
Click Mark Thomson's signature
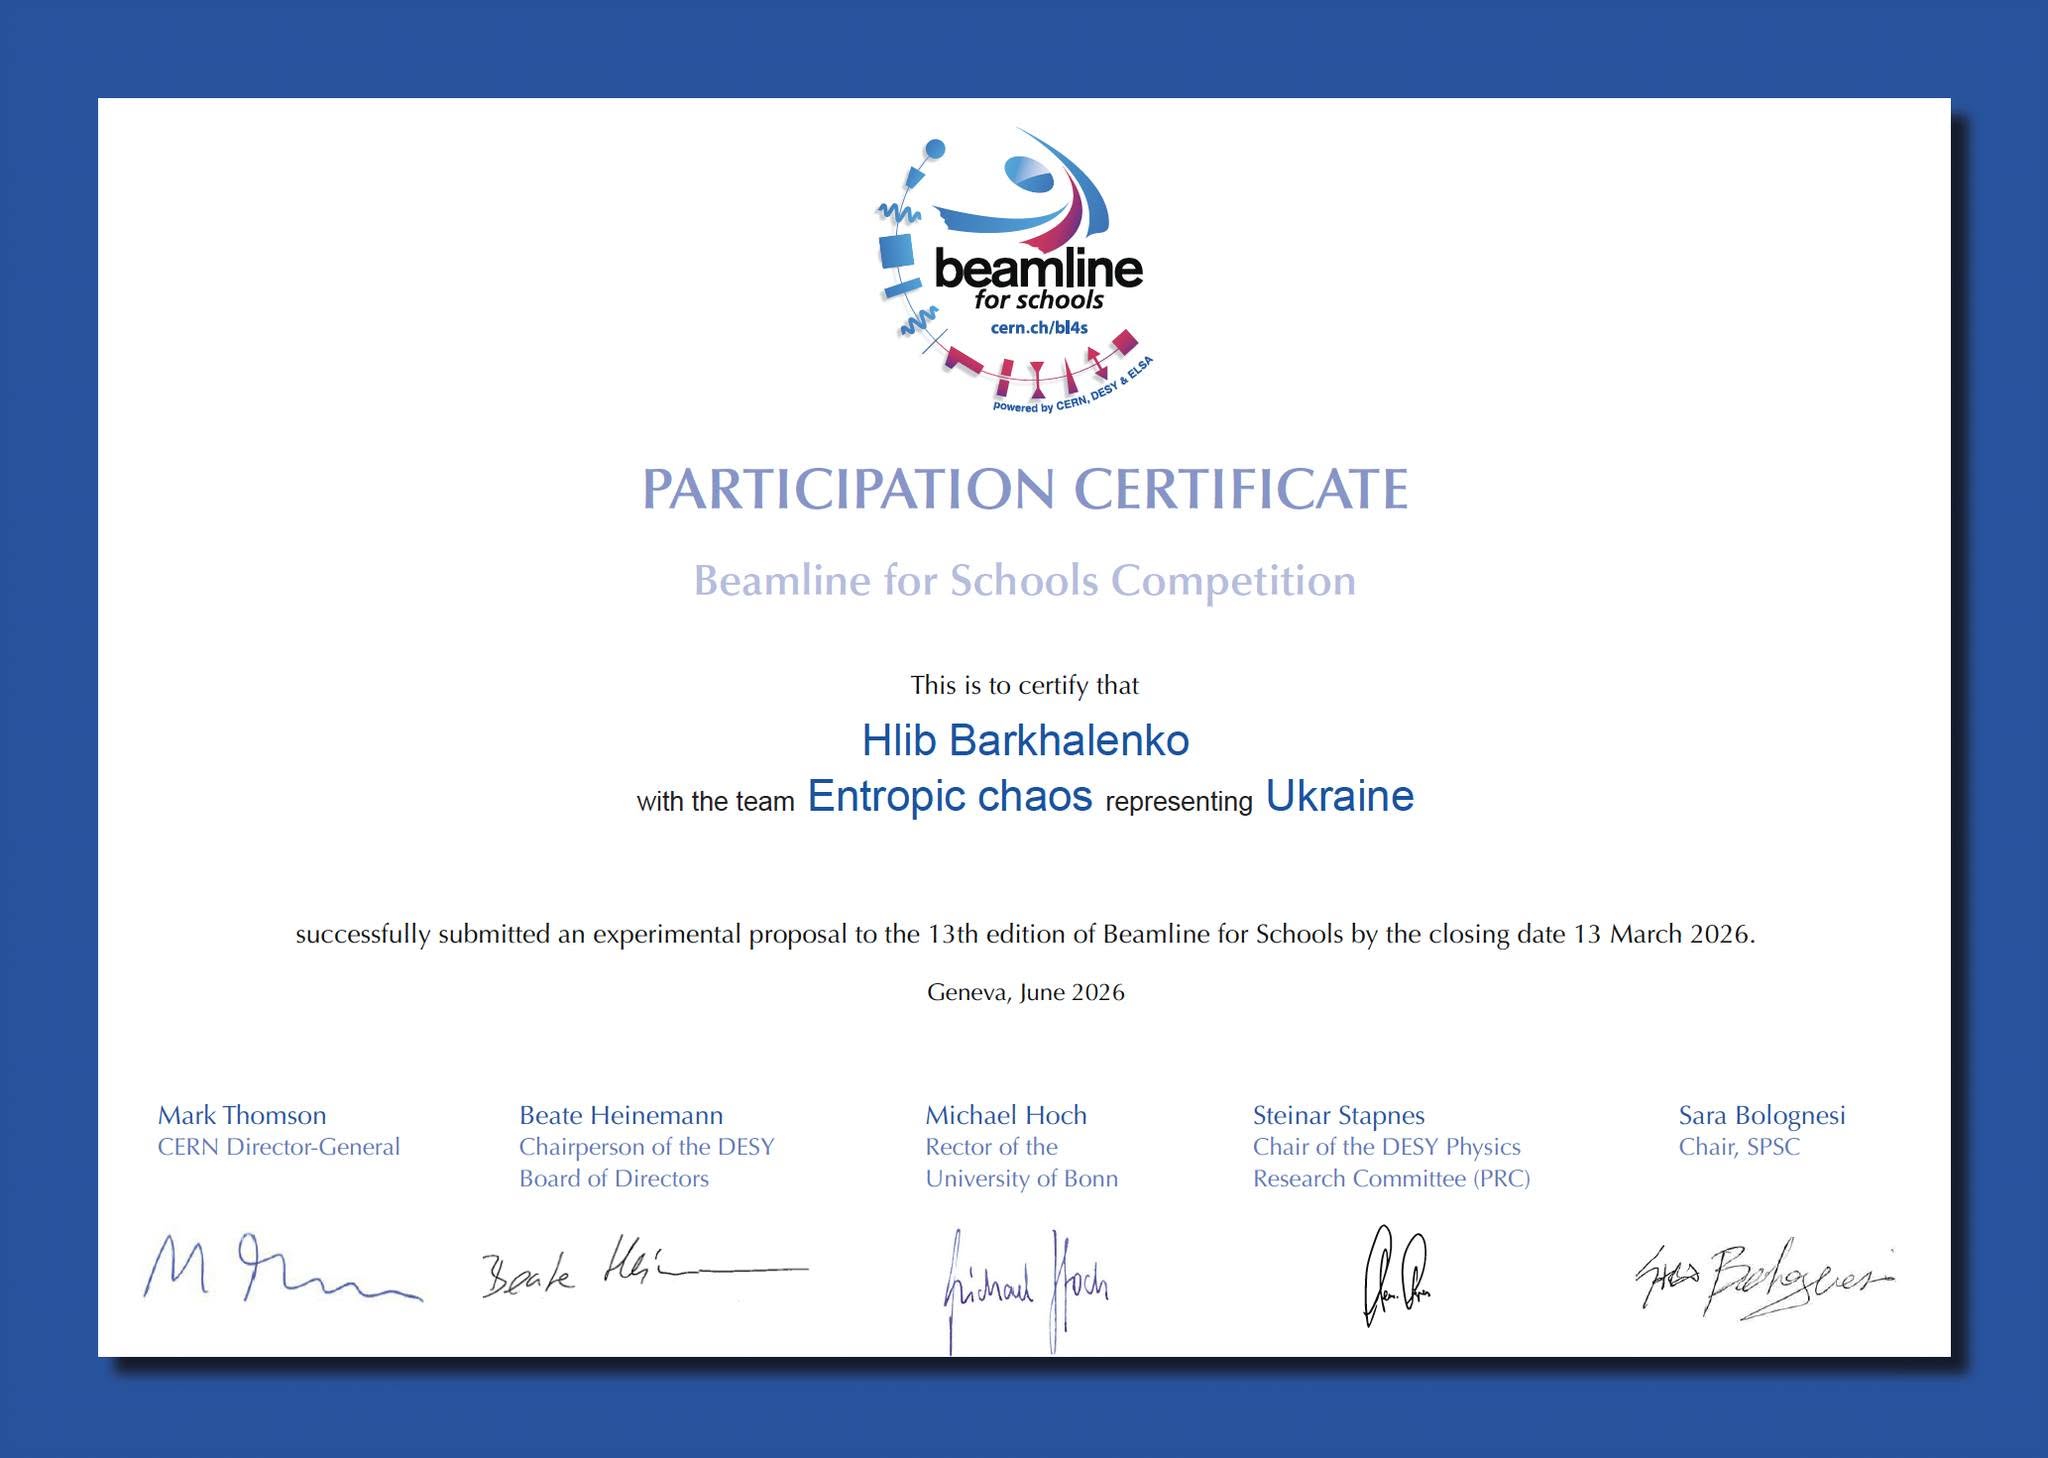282,1269
